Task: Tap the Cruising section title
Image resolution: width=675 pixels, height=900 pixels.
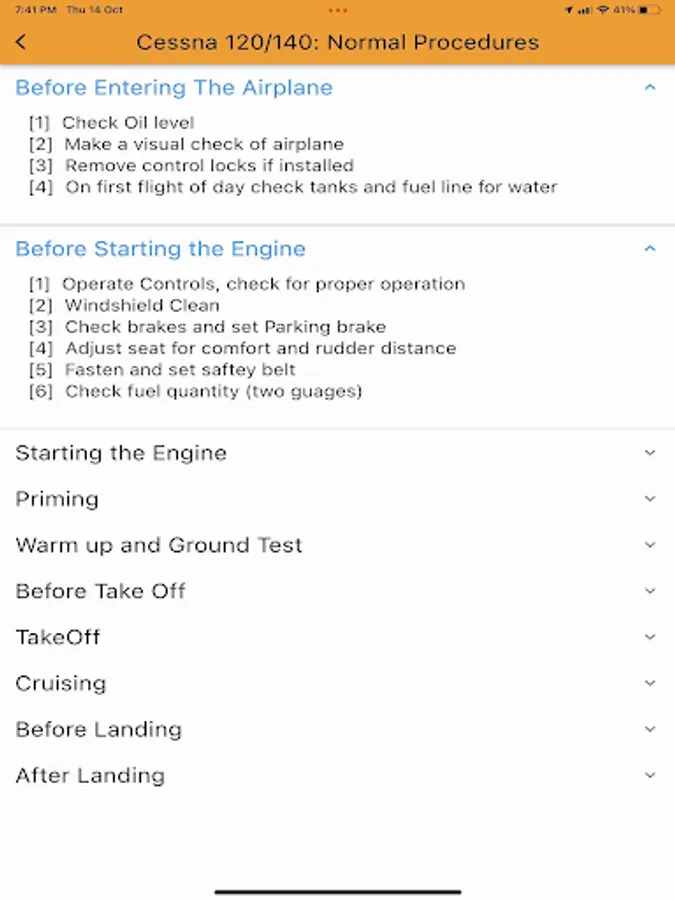Action: pos(61,683)
